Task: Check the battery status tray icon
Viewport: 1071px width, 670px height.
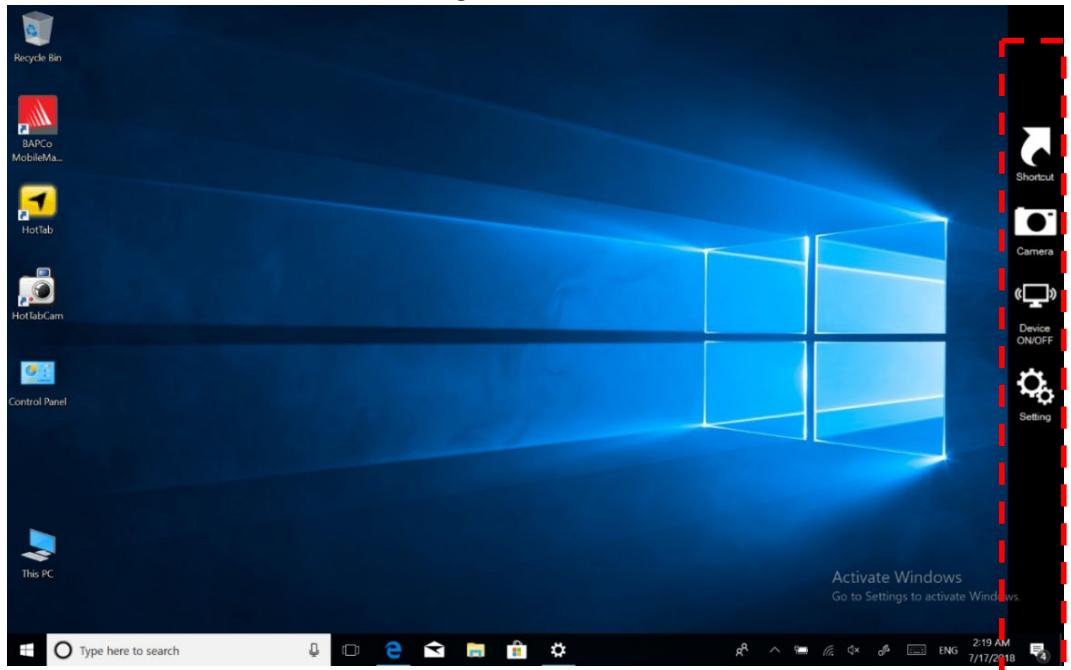Action: pos(801,650)
